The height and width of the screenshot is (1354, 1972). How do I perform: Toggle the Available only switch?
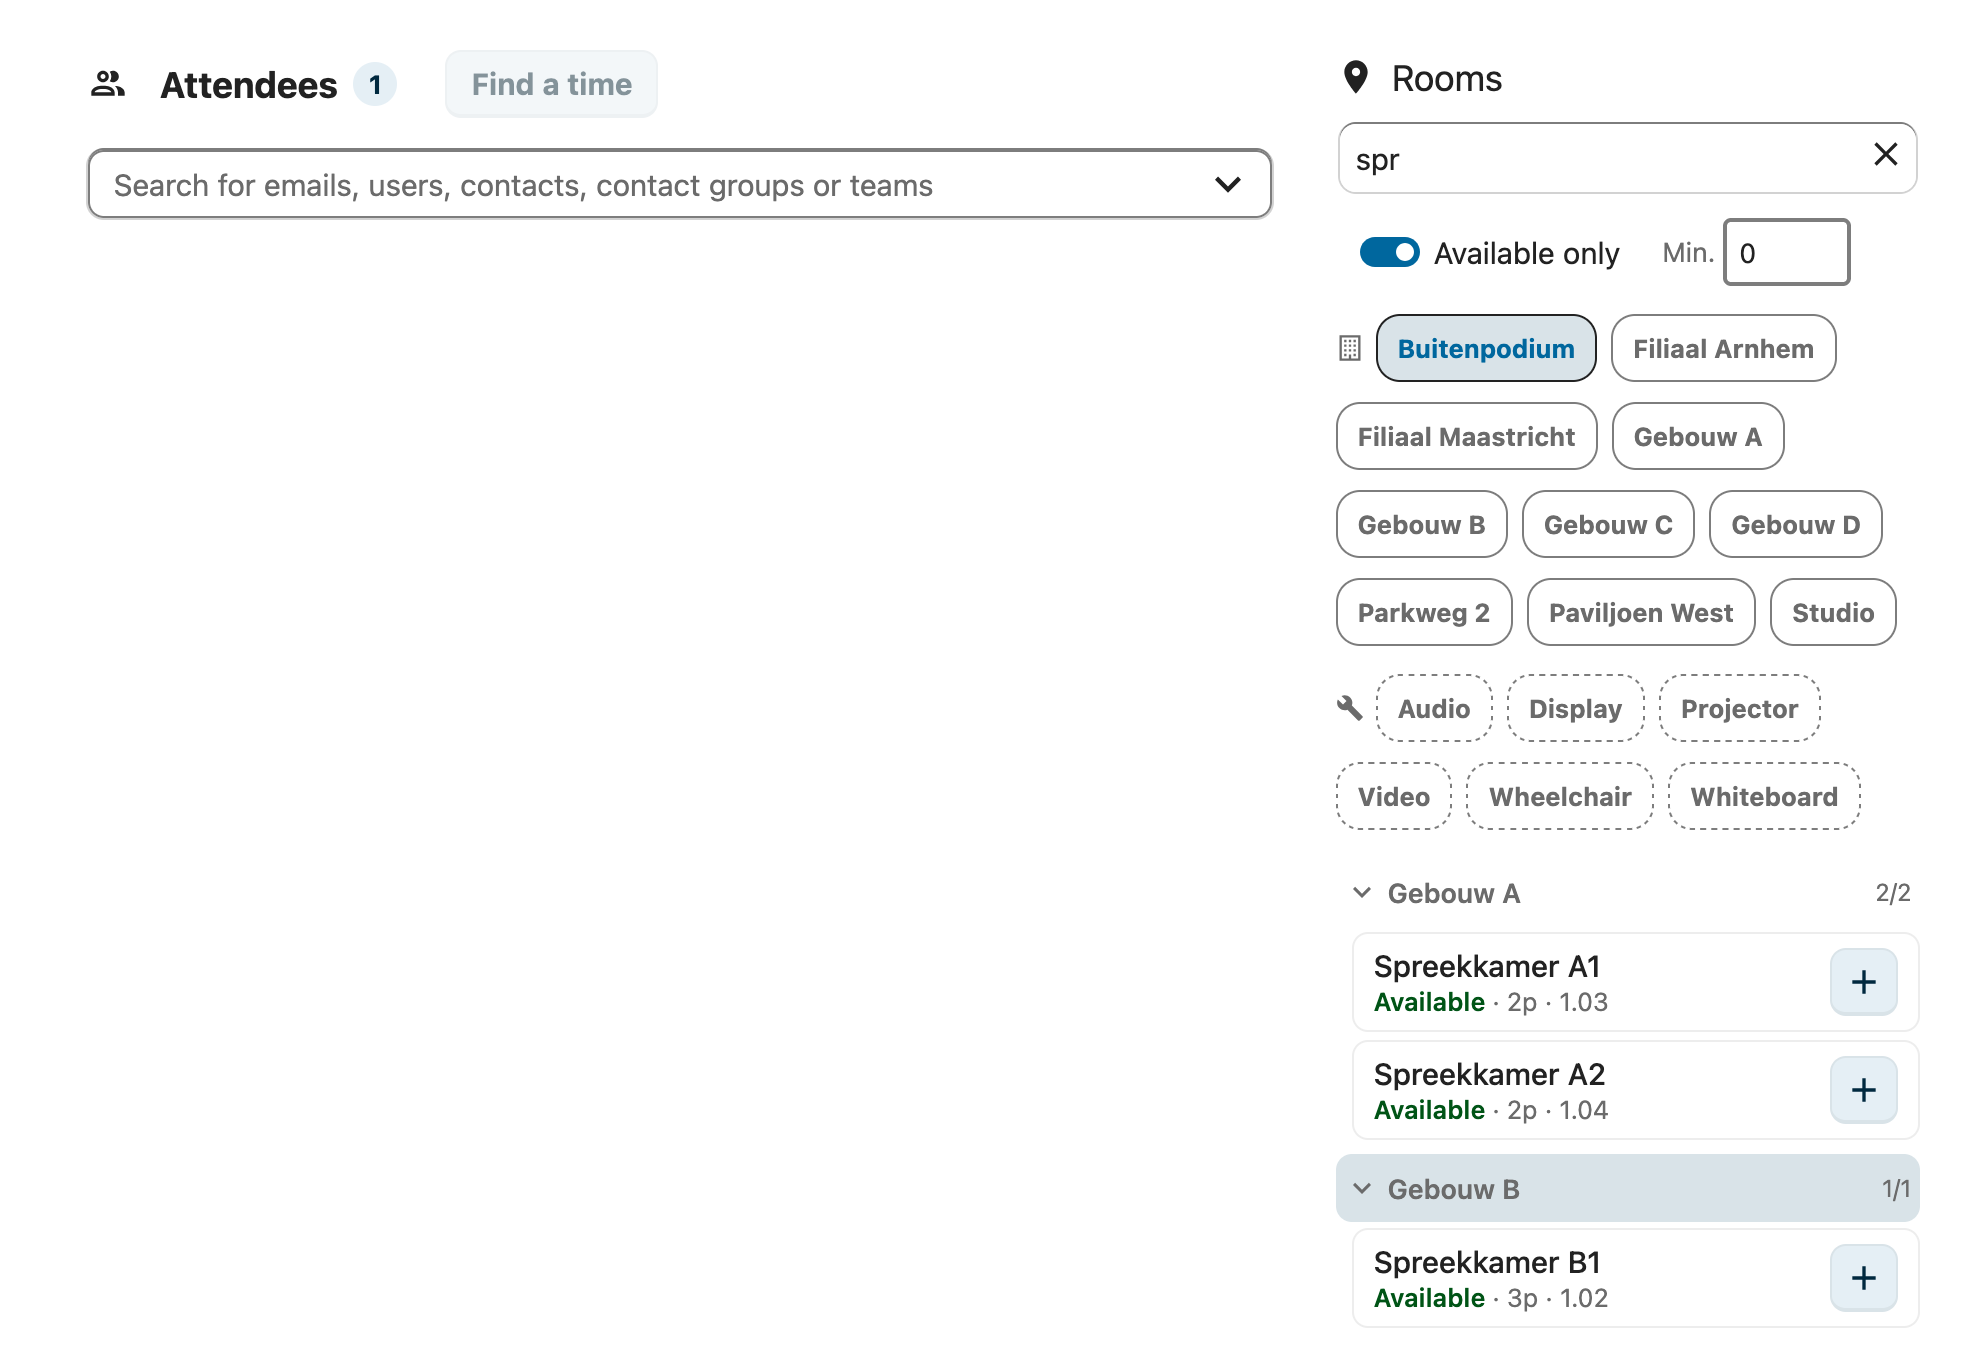pyautogui.click(x=1389, y=252)
